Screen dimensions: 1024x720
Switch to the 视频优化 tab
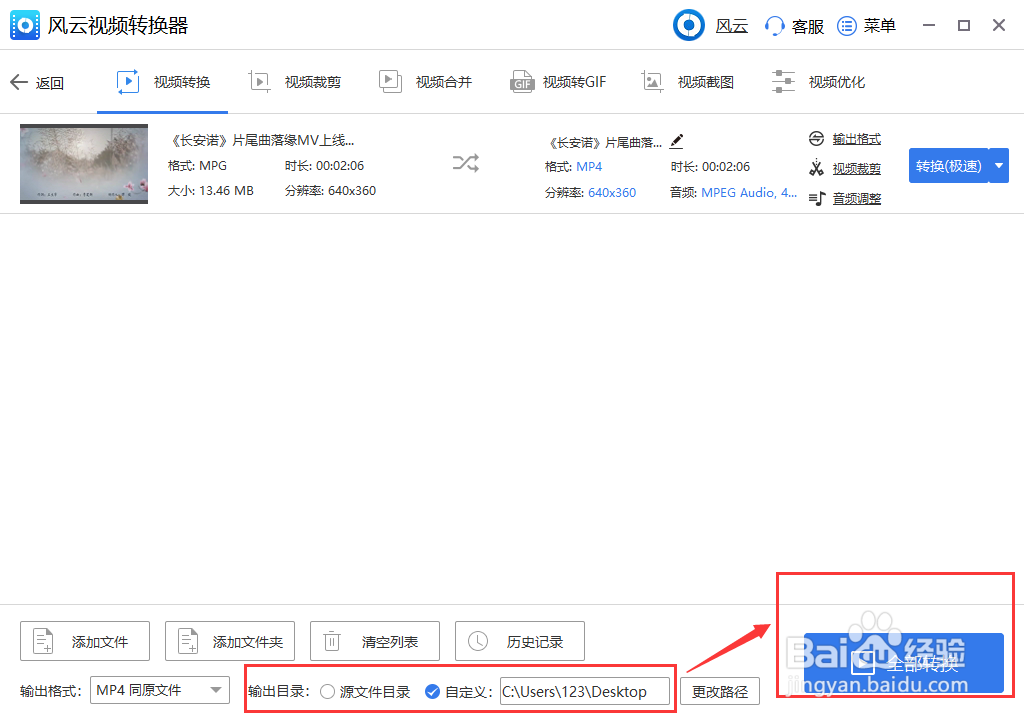818,82
